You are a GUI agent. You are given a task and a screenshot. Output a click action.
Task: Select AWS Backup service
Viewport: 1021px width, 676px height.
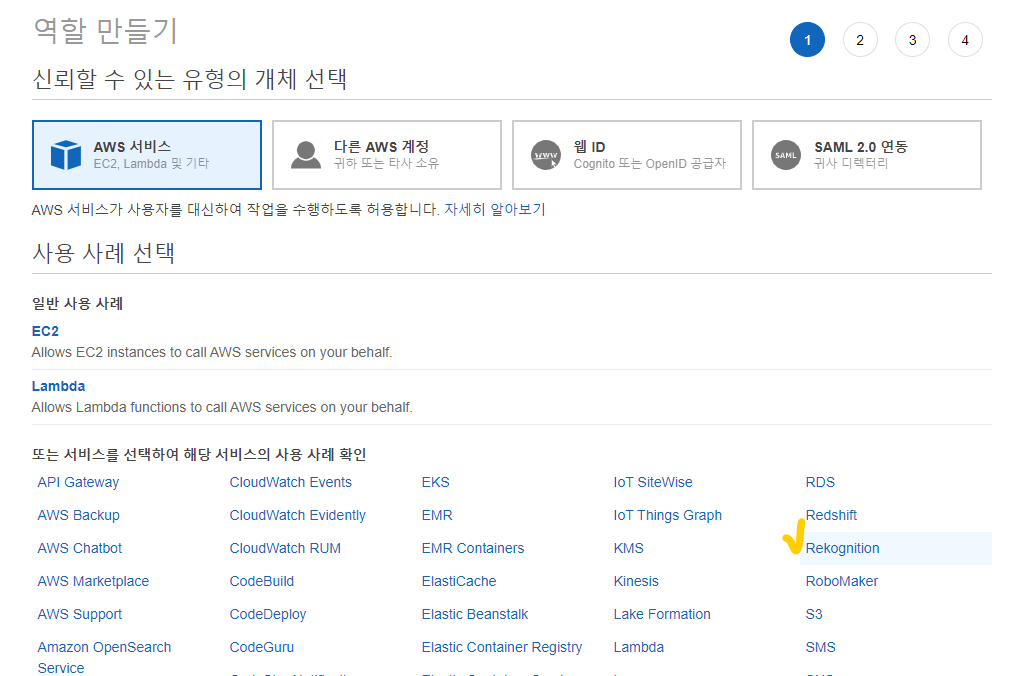coord(79,515)
